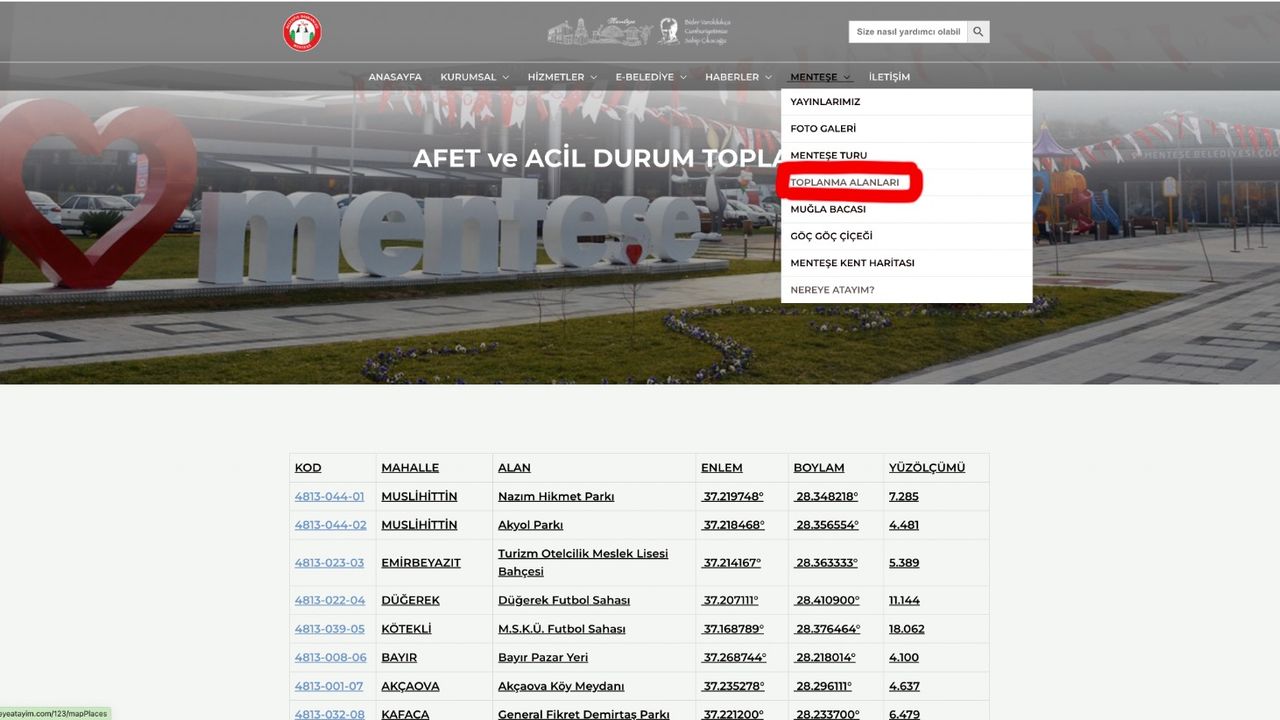Expand the HABERLER menu chevron

click(768, 77)
